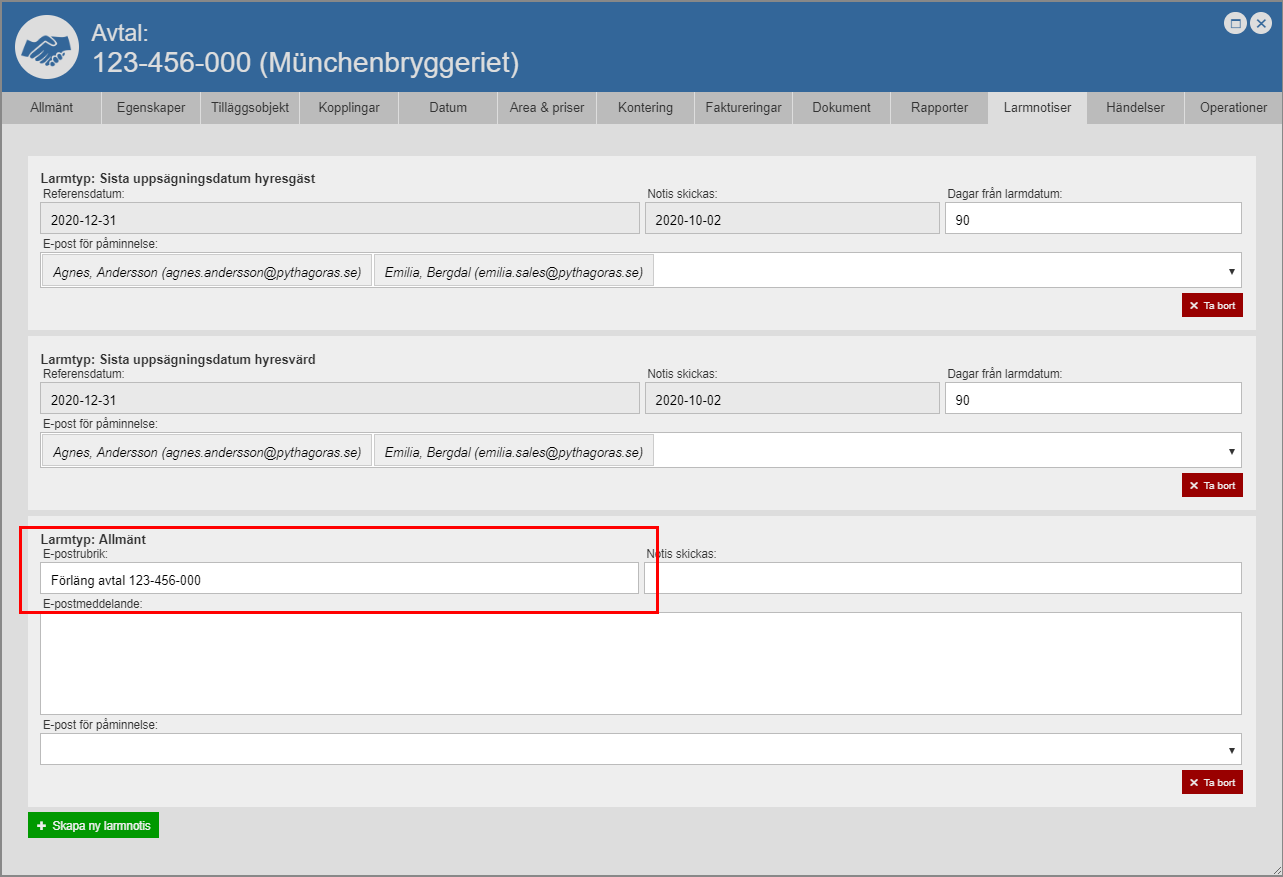Click the maximize window icon in header
This screenshot has width=1283, height=877.
(x=1236, y=24)
